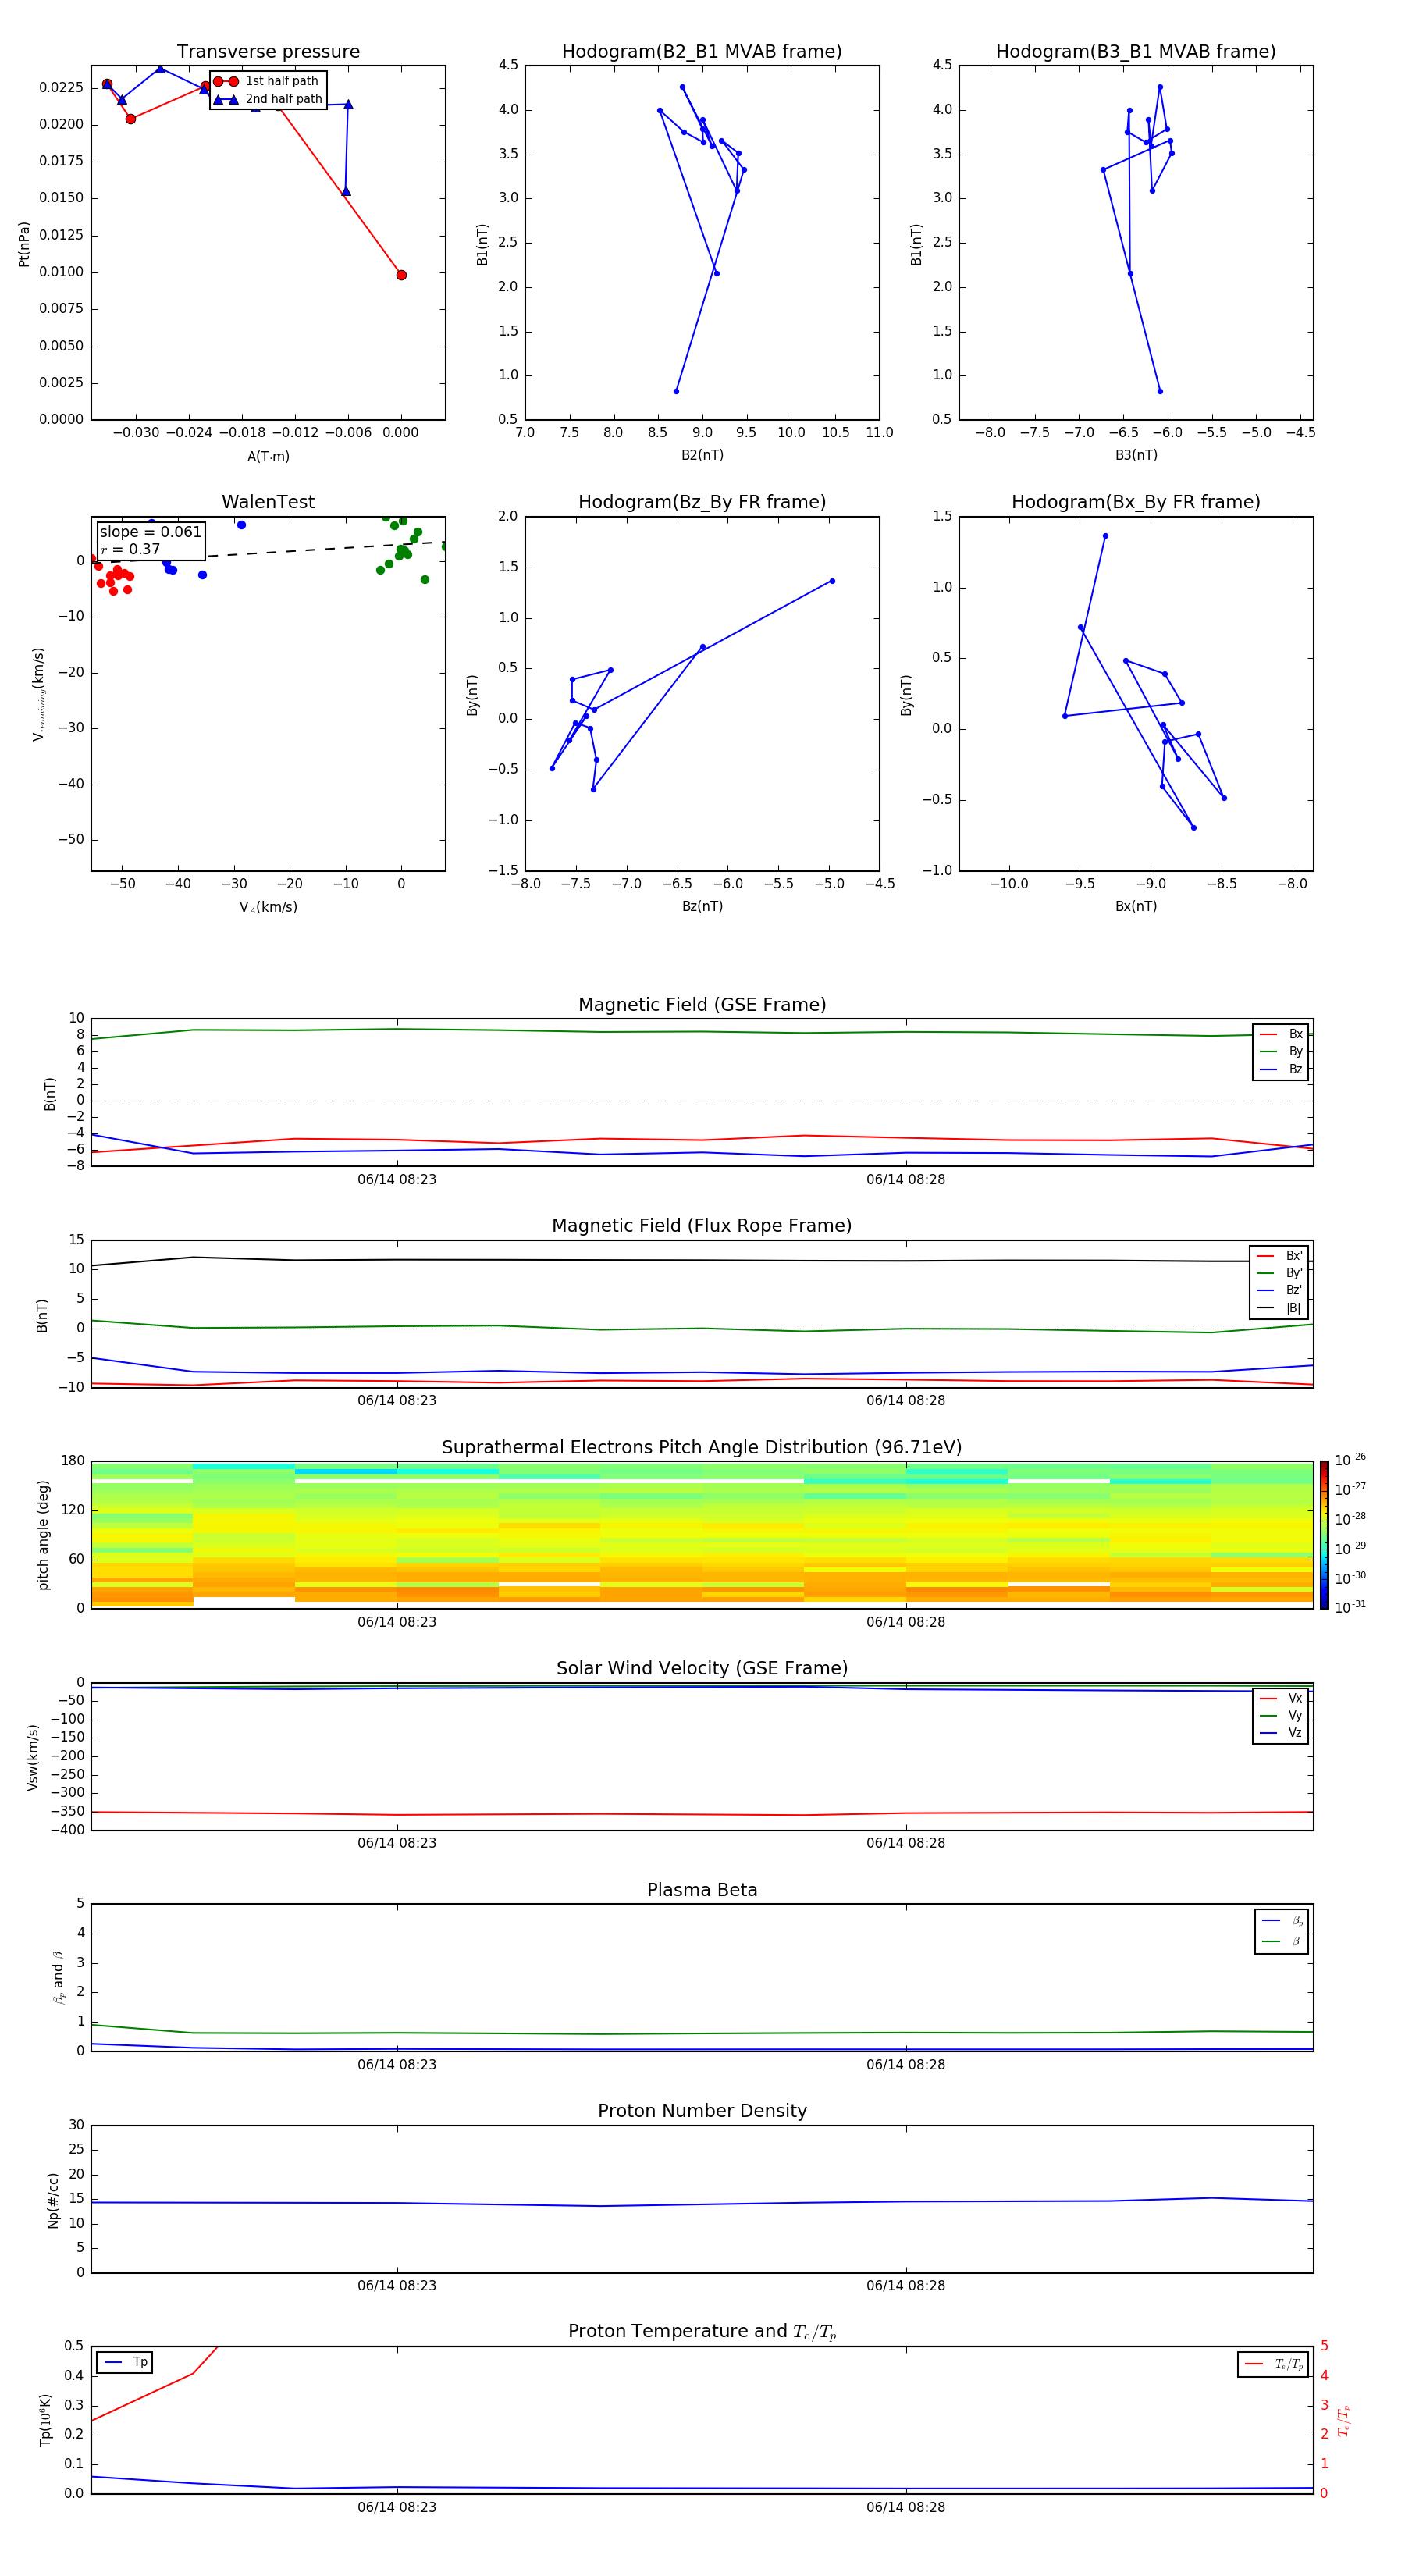Click the '2nd half path' legend entry
The image size is (1405, 2576).
tap(268, 99)
